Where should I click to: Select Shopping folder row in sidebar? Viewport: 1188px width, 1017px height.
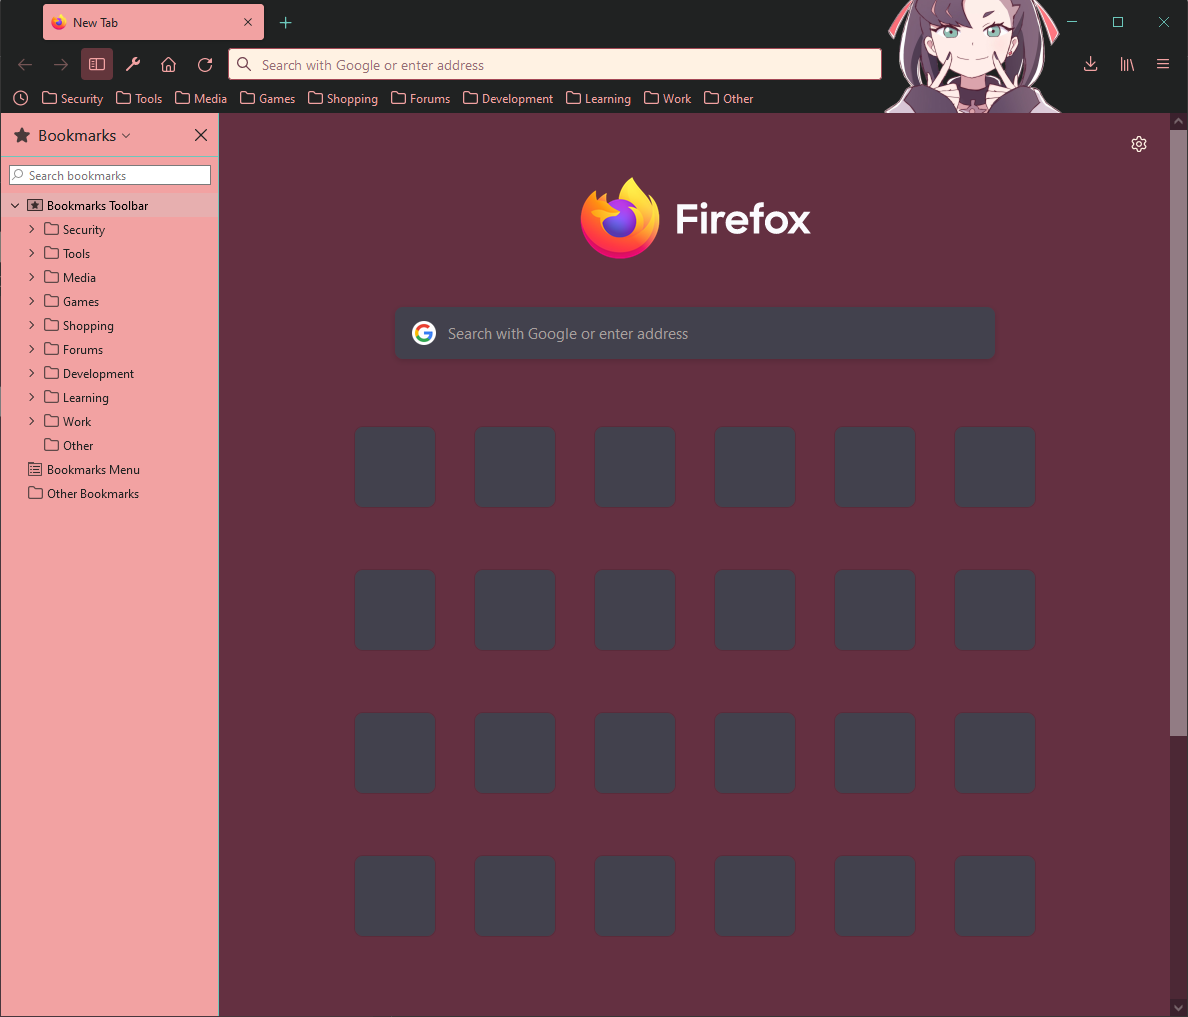pyautogui.click(x=110, y=325)
